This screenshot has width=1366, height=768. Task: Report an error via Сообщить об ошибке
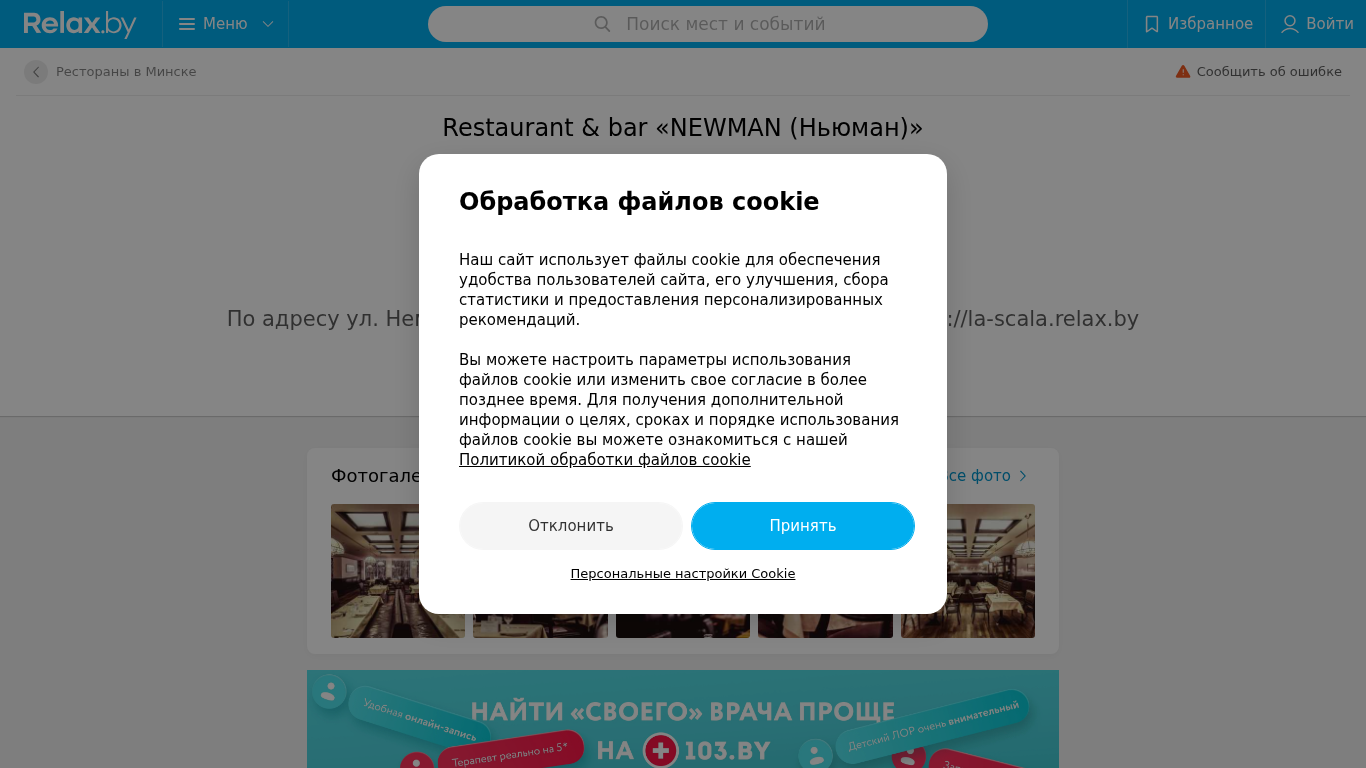(1269, 72)
